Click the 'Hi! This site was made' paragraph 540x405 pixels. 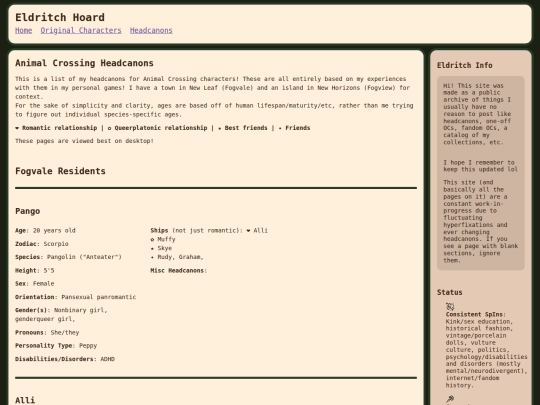477,114
